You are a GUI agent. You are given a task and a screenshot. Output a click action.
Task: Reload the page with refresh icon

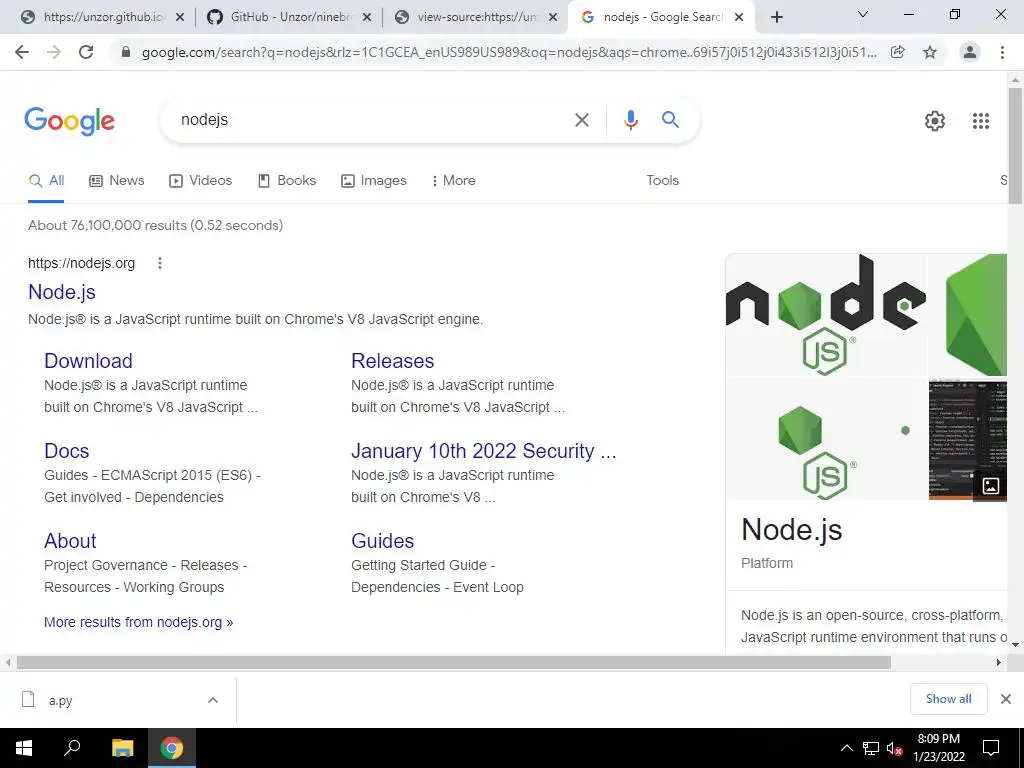coord(86,52)
